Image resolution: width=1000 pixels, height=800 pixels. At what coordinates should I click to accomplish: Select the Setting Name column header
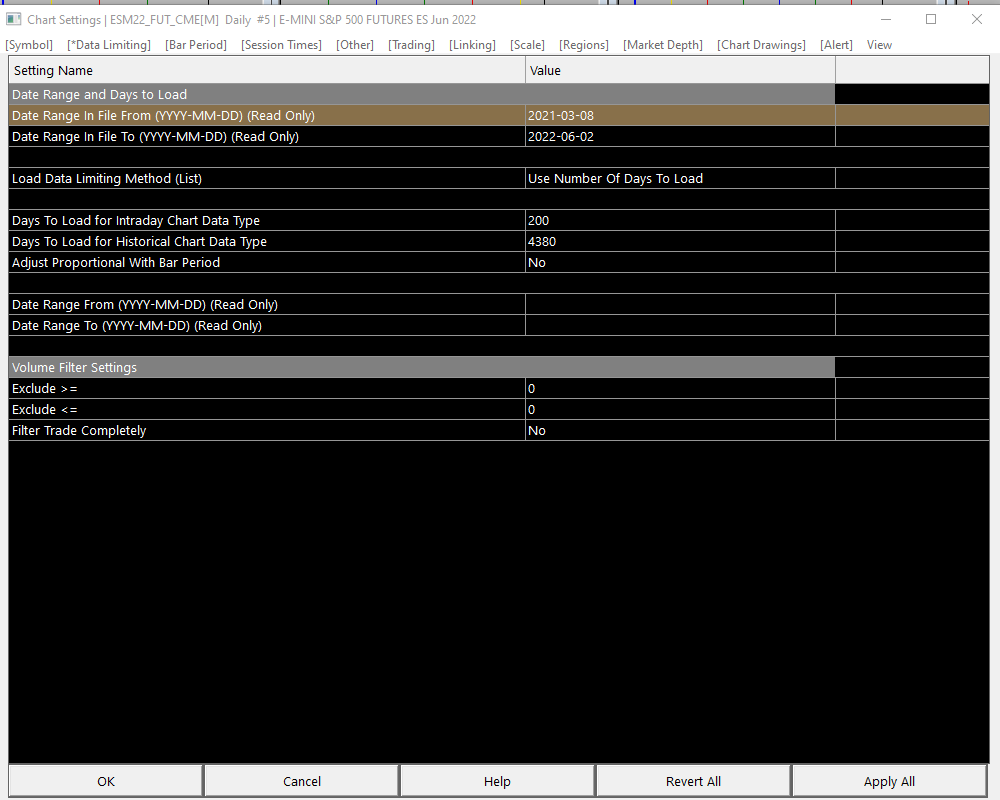click(267, 70)
